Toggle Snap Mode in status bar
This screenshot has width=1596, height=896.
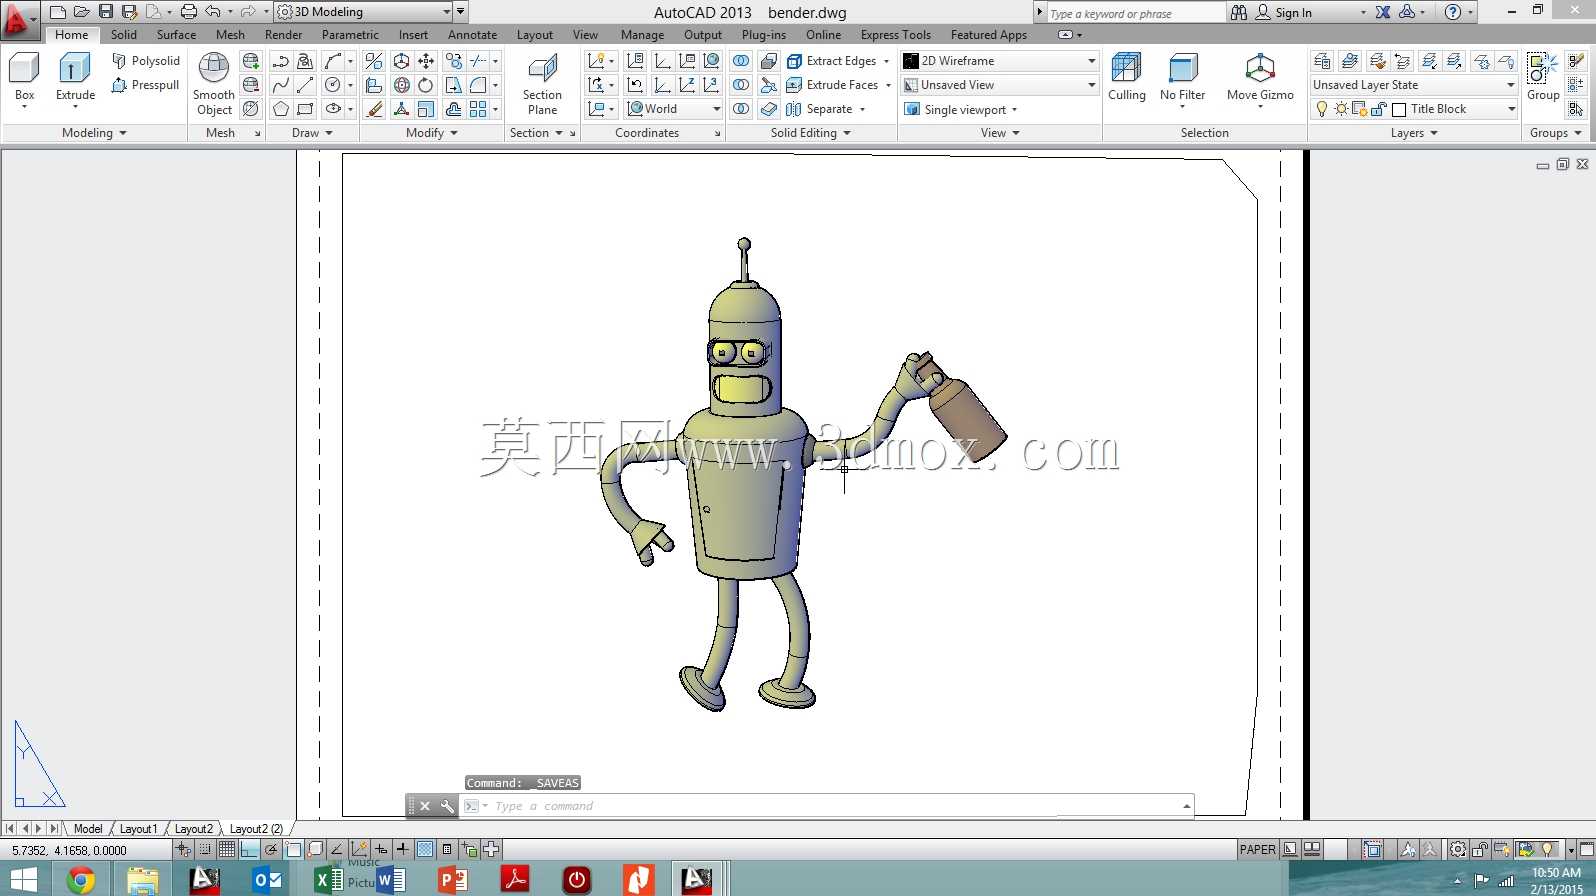point(205,849)
